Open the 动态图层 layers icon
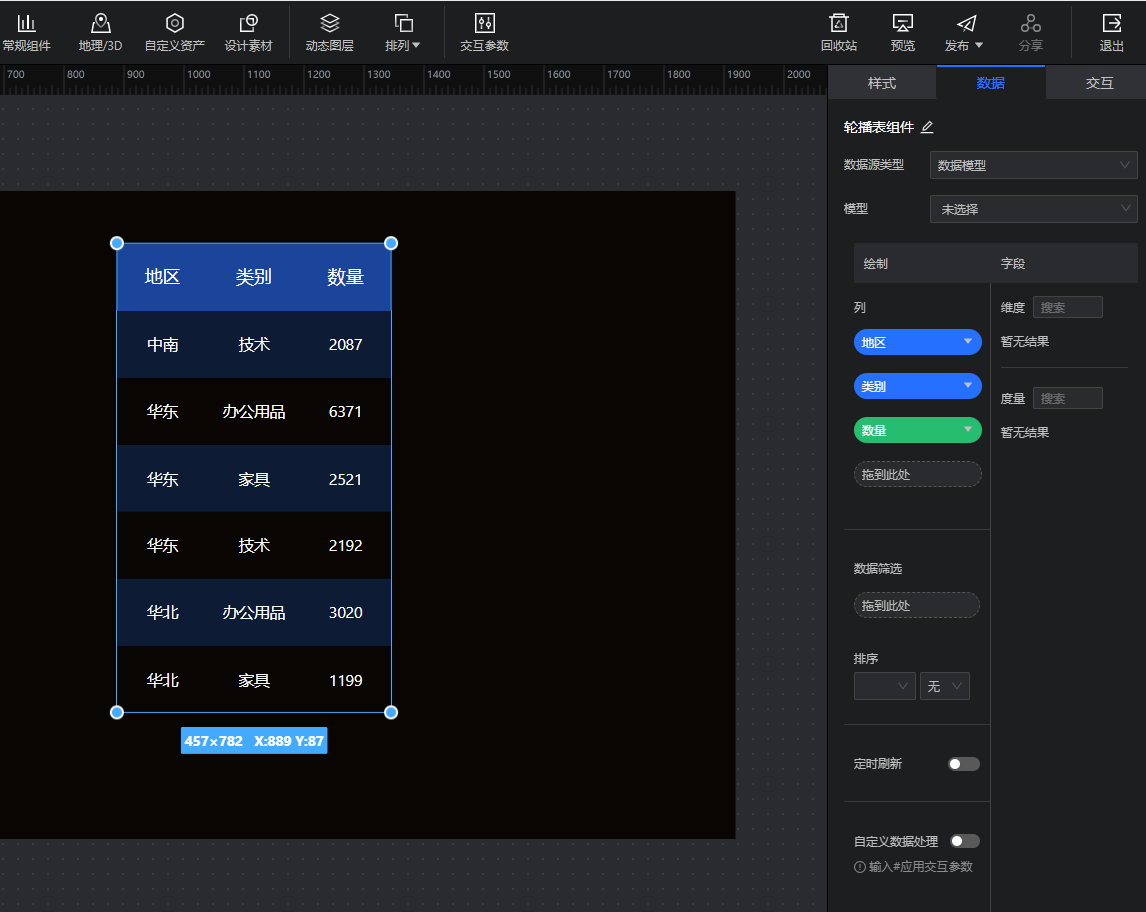Viewport: 1146px width, 912px height. [x=329, y=24]
